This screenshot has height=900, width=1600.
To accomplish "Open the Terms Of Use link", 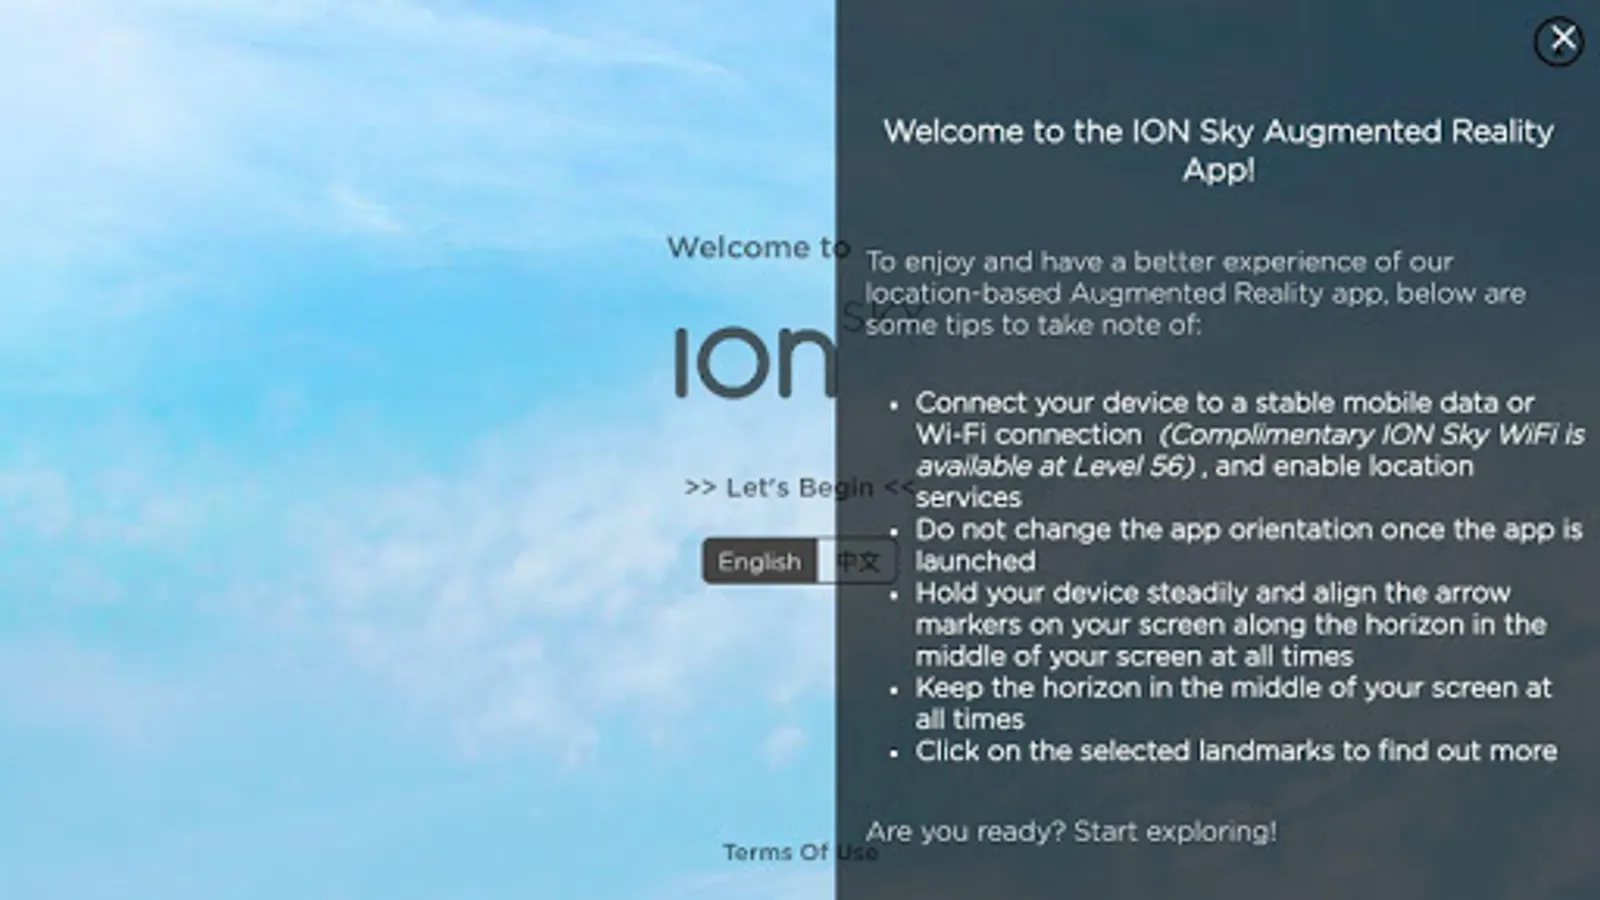I will [x=800, y=852].
